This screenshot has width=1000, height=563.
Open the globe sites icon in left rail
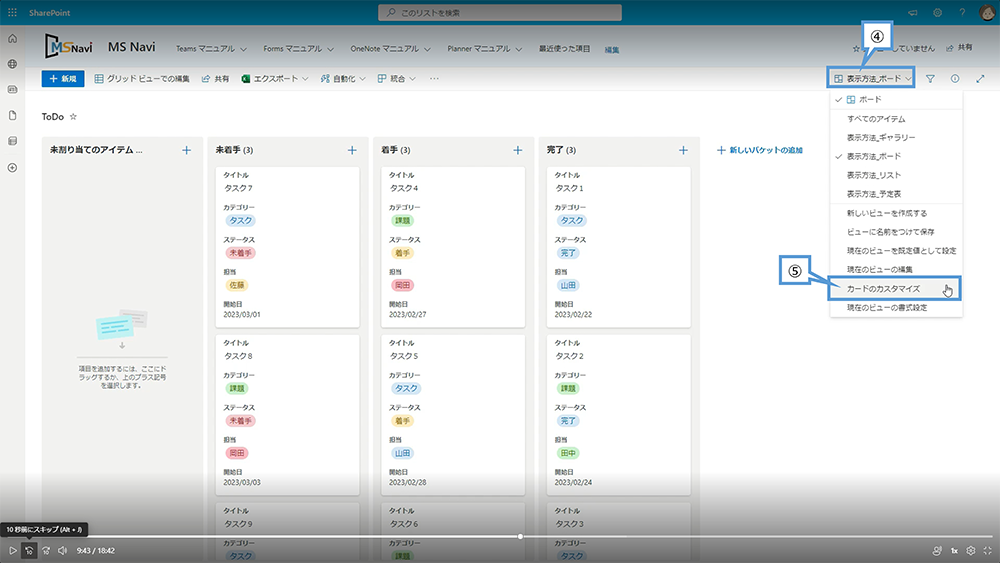tap(12, 64)
